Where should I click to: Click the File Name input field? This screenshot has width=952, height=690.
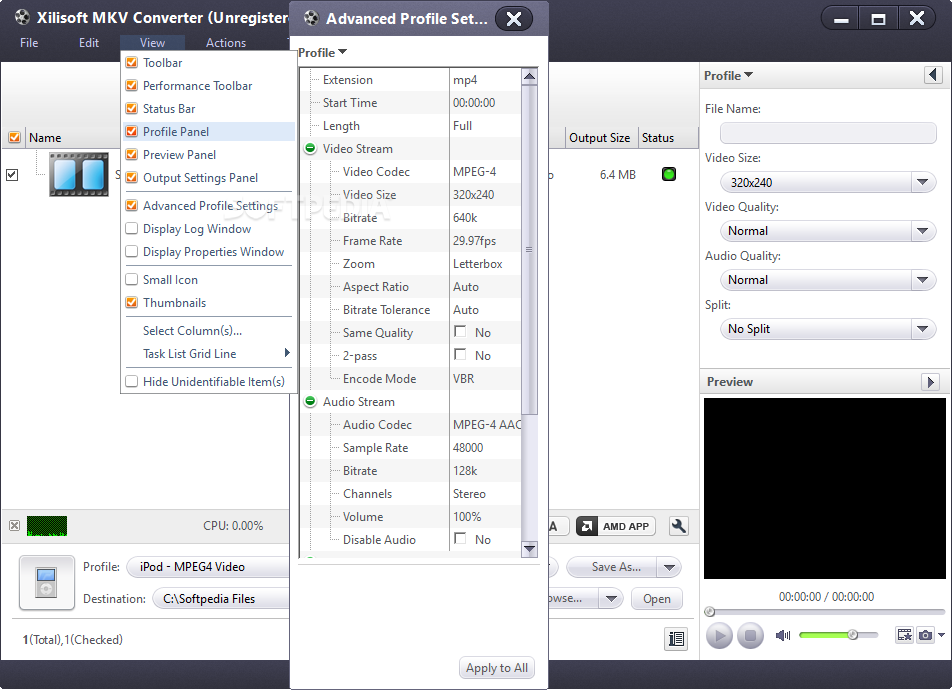(x=828, y=133)
